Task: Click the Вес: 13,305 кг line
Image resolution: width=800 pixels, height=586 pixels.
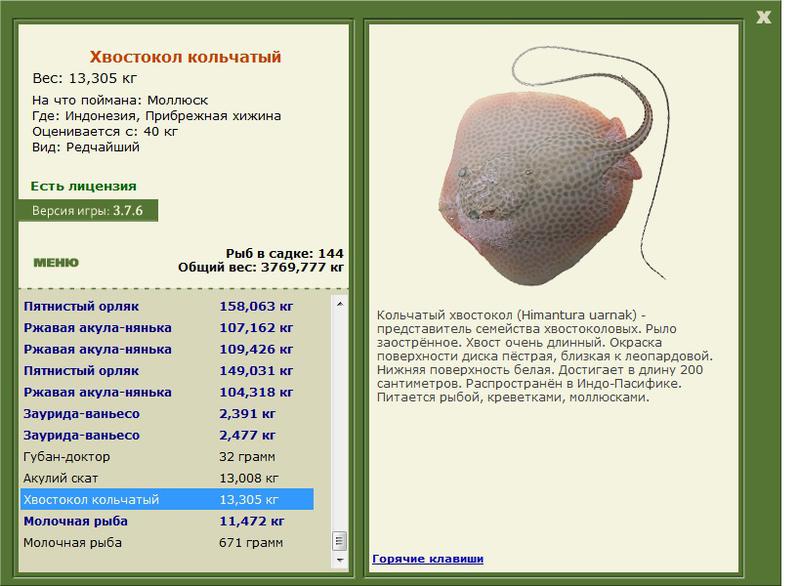Action: coord(85,79)
